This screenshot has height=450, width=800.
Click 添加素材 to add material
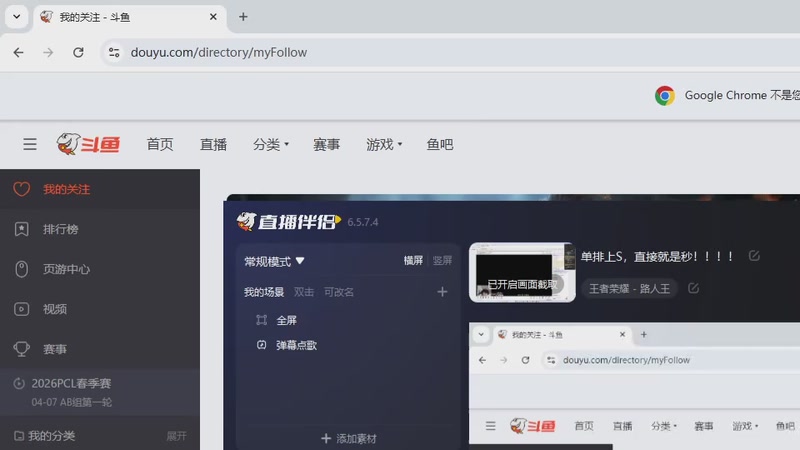(x=349, y=438)
